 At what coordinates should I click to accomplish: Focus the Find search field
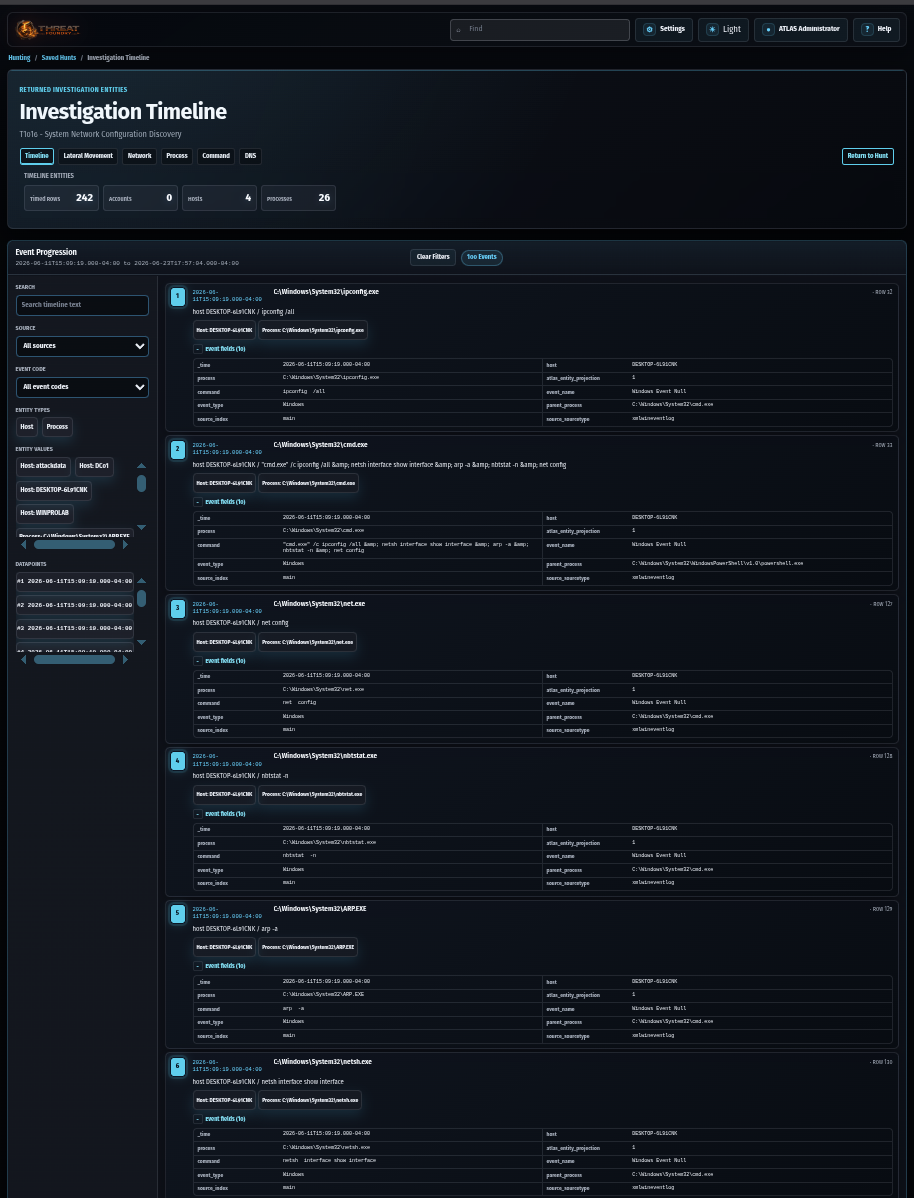pos(540,29)
